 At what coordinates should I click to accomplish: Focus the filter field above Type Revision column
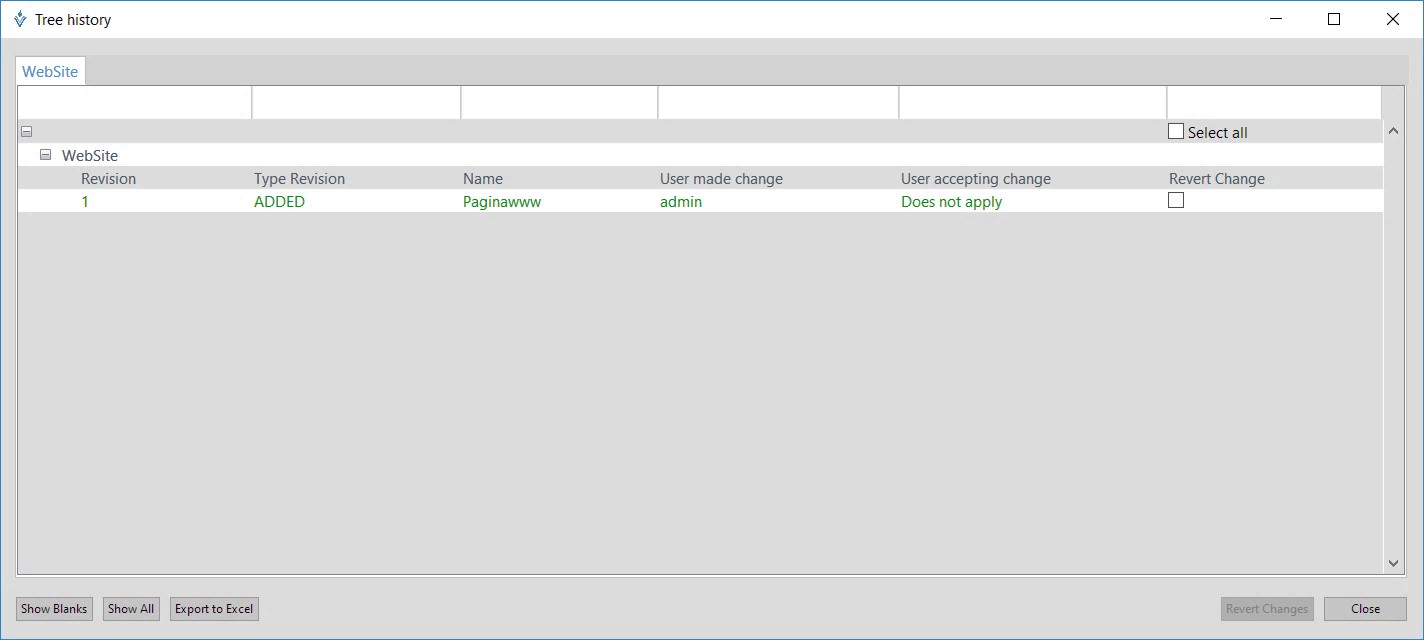click(356, 103)
